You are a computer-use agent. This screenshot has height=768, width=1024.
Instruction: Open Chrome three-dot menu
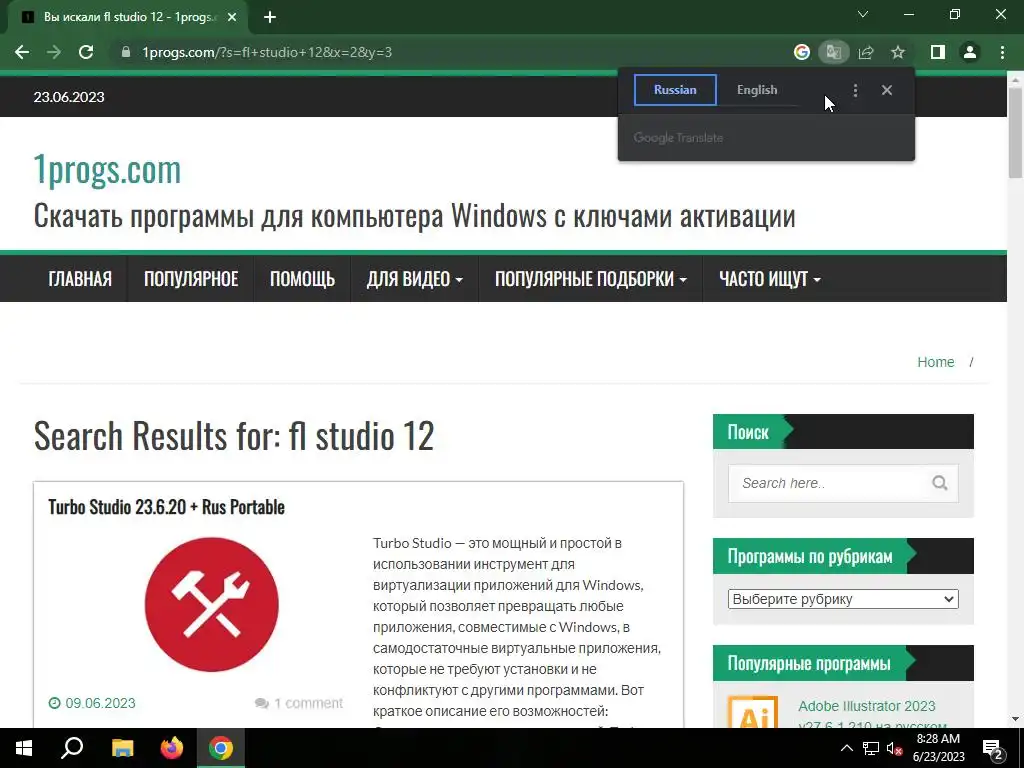[x=1002, y=52]
